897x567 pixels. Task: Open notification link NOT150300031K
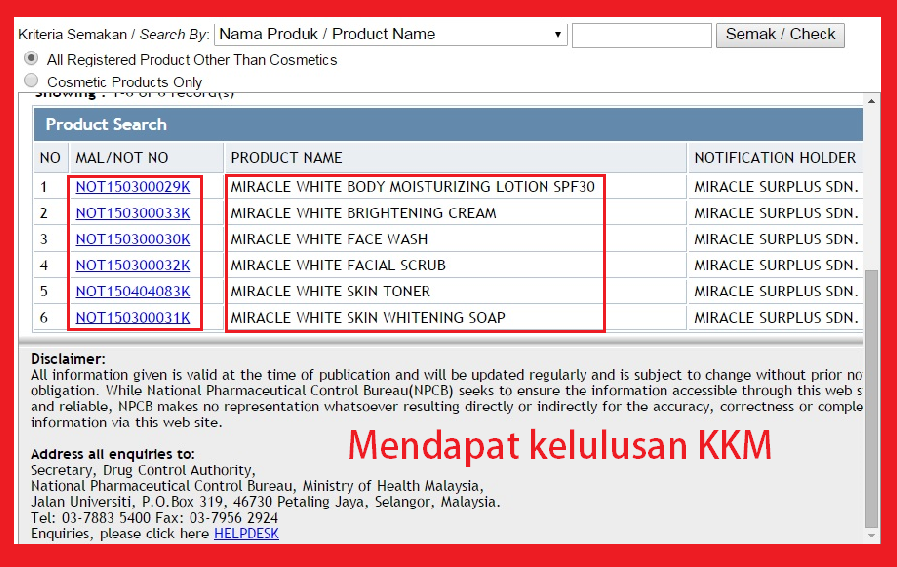pos(133,318)
